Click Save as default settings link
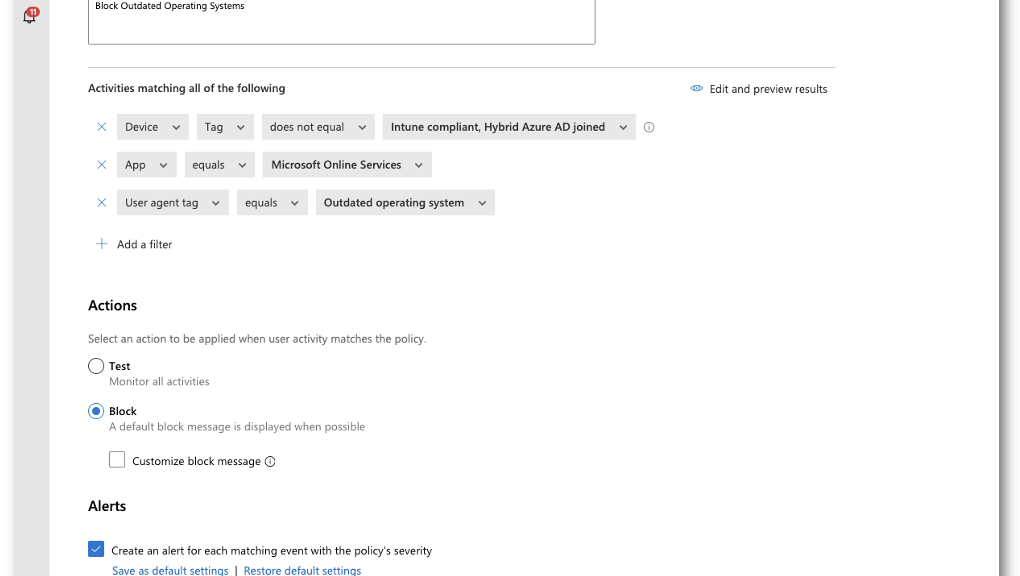The width and height of the screenshot is (1020, 576). click(x=170, y=570)
